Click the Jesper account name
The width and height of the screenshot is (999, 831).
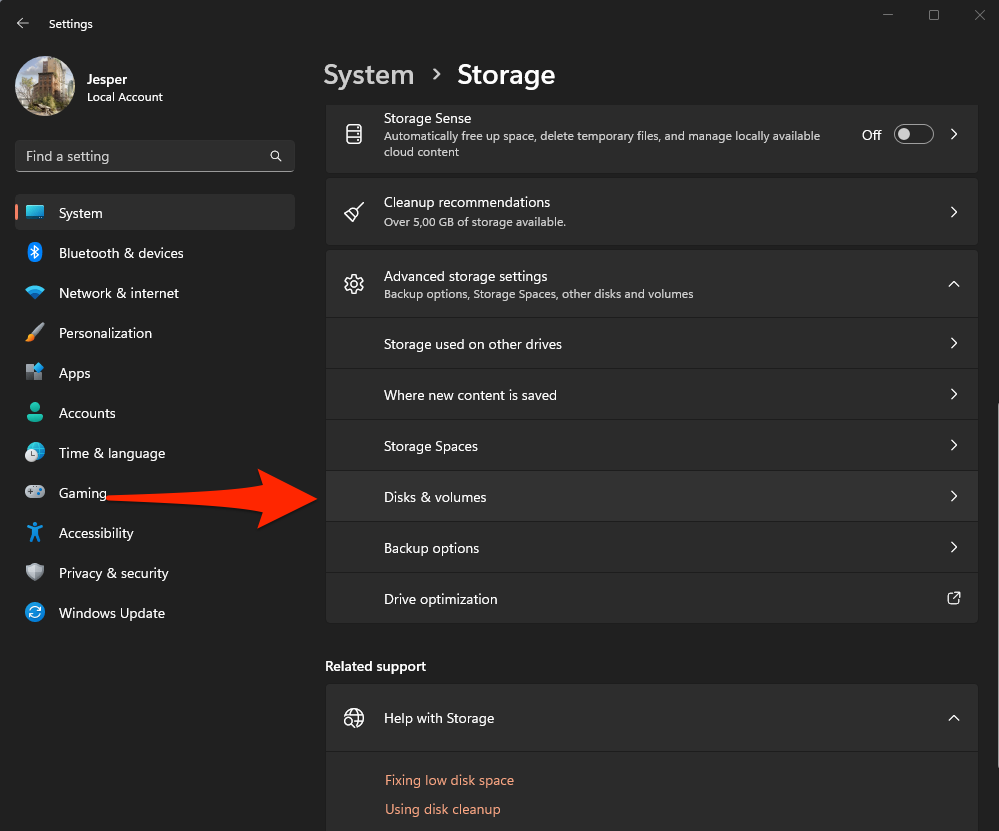[107, 79]
